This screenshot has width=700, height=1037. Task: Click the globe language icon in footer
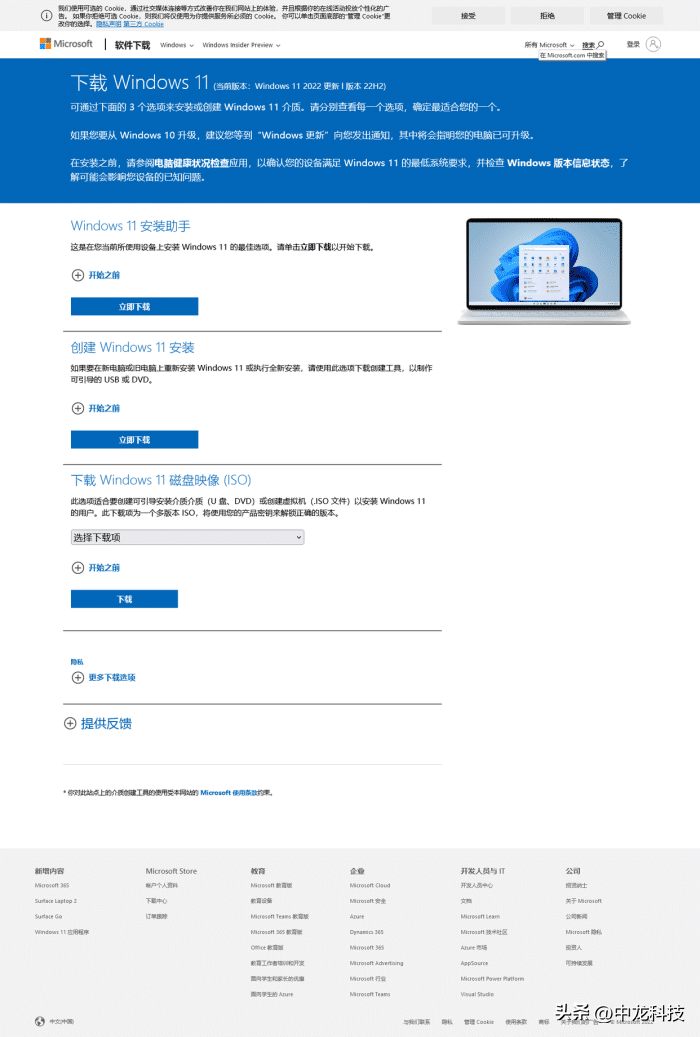point(40,1021)
